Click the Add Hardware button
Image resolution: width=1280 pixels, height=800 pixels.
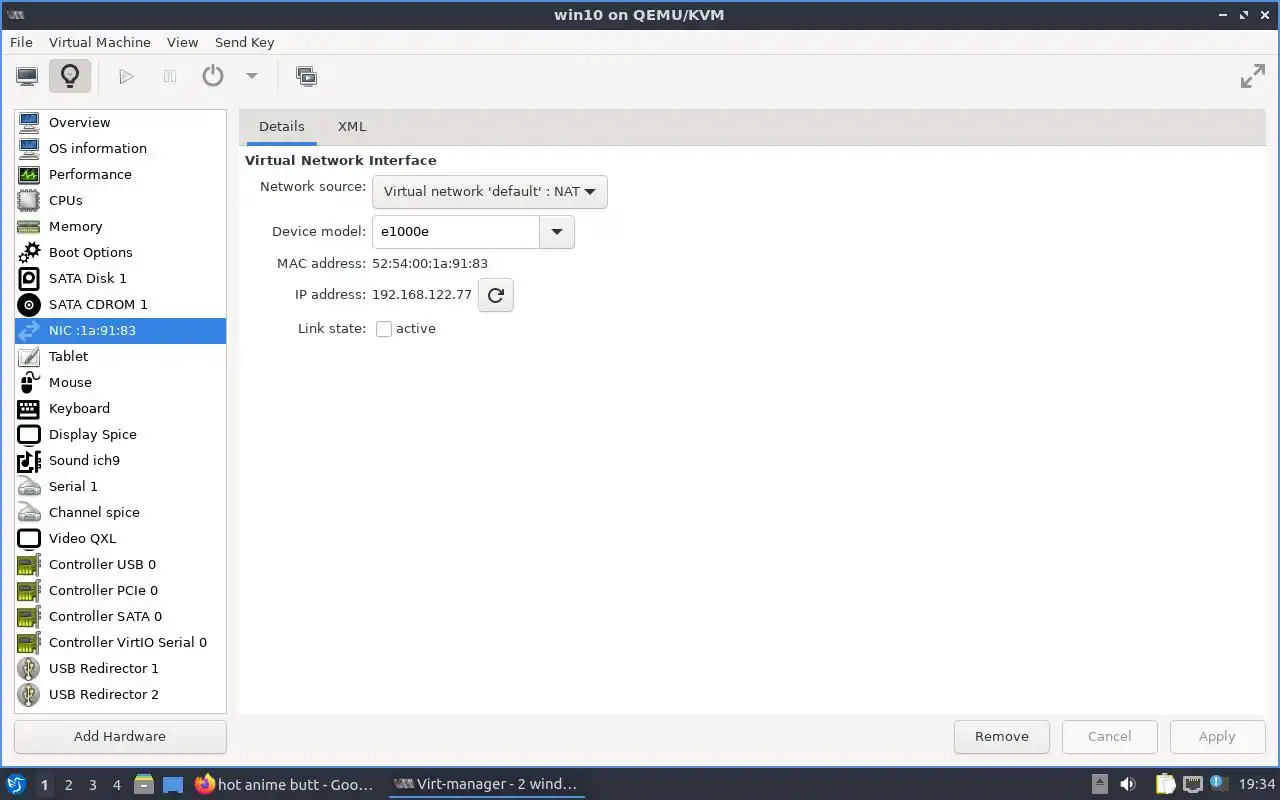click(x=120, y=736)
